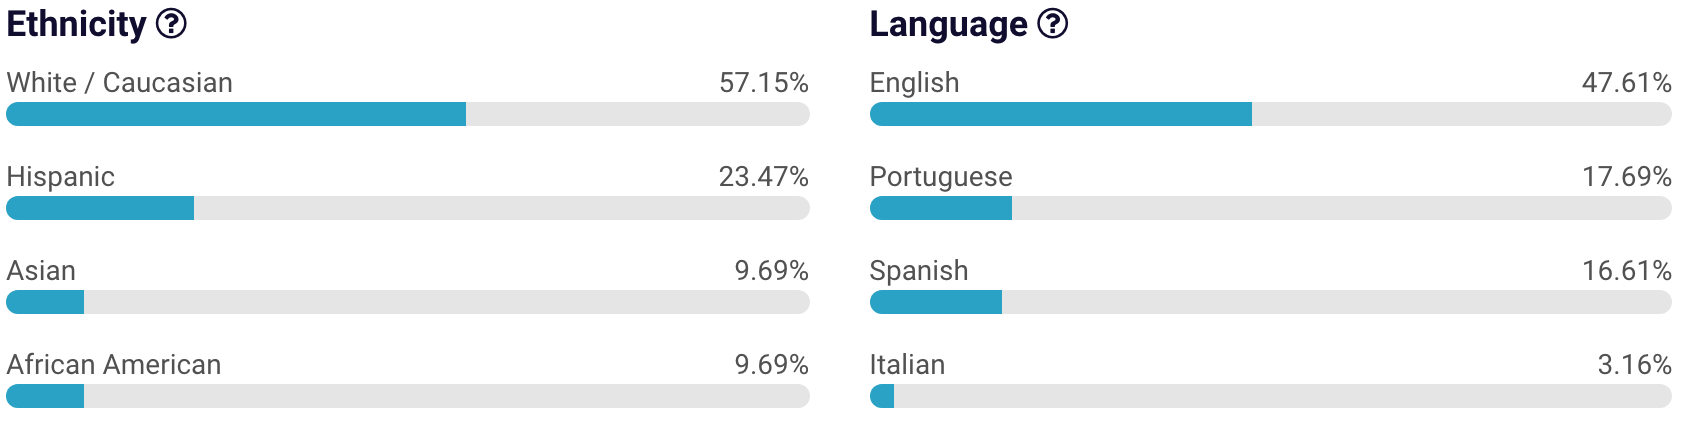Click the 47.61% English percentage
This screenshot has width=1686, height=430.
(1626, 82)
